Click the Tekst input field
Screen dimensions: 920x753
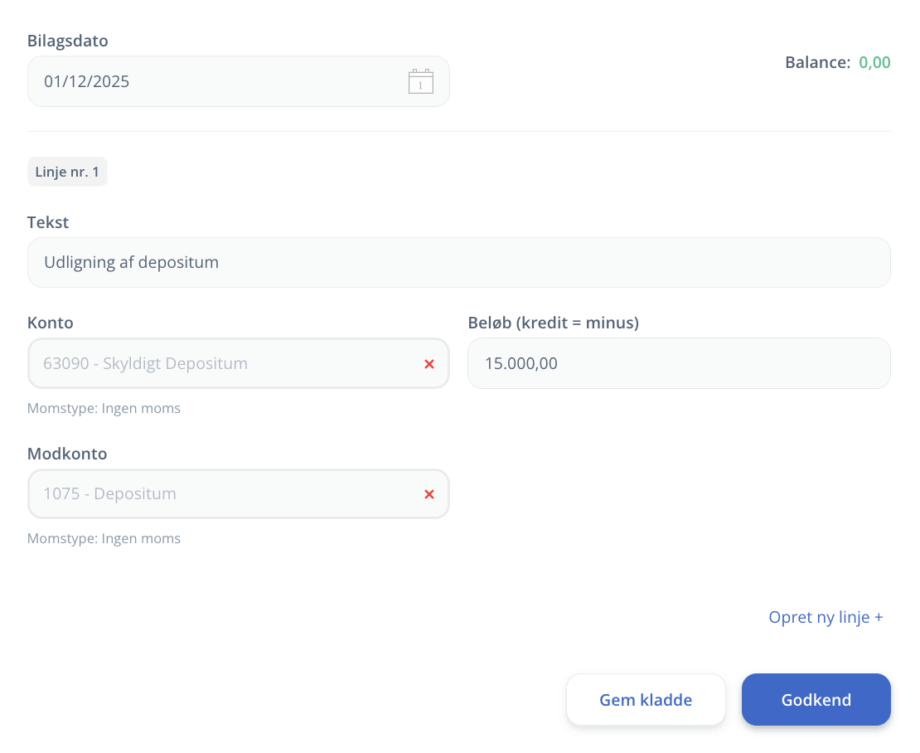[x=458, y=263]
